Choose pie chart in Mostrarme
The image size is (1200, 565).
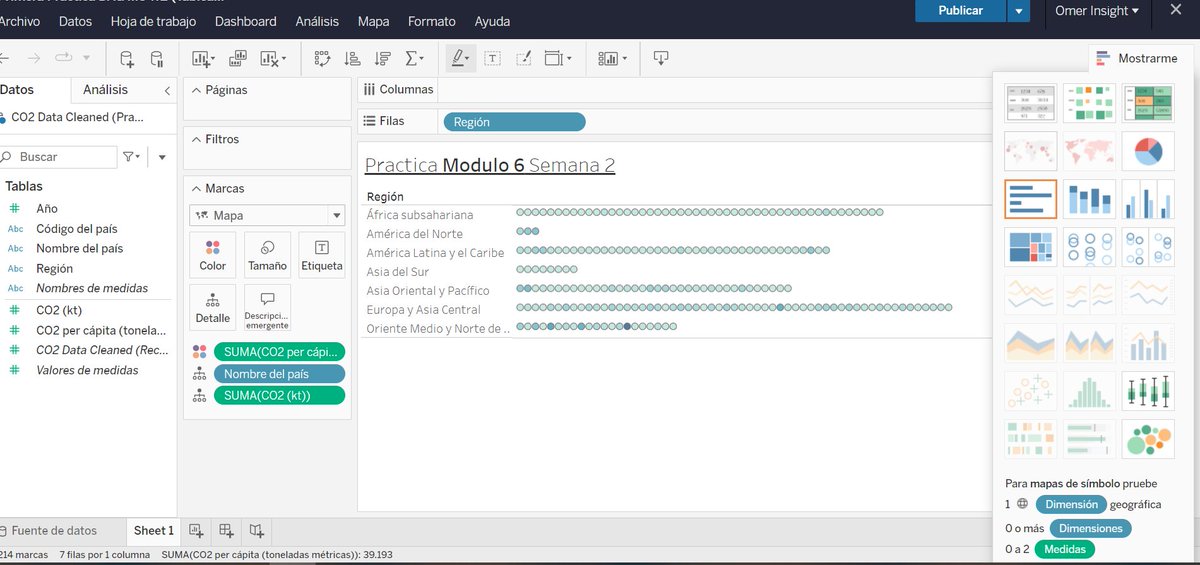[x=1148, y=151]
